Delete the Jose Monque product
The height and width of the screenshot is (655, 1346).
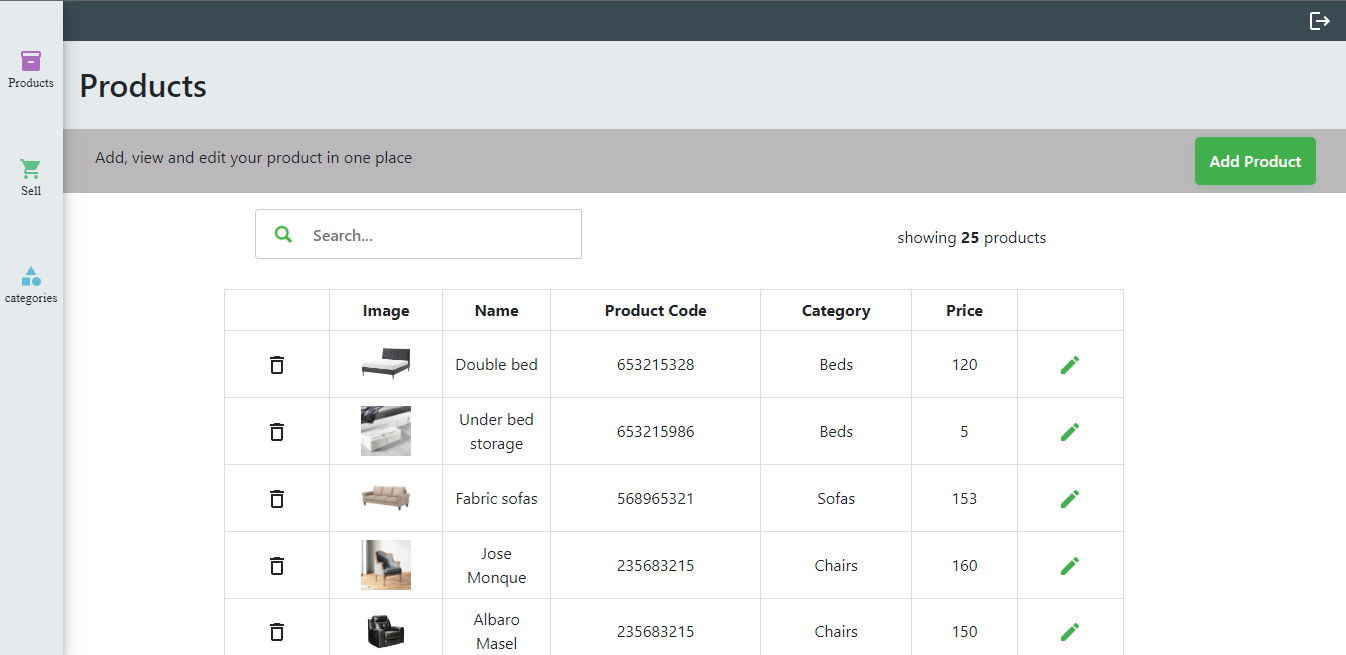[x=277, y=565]
